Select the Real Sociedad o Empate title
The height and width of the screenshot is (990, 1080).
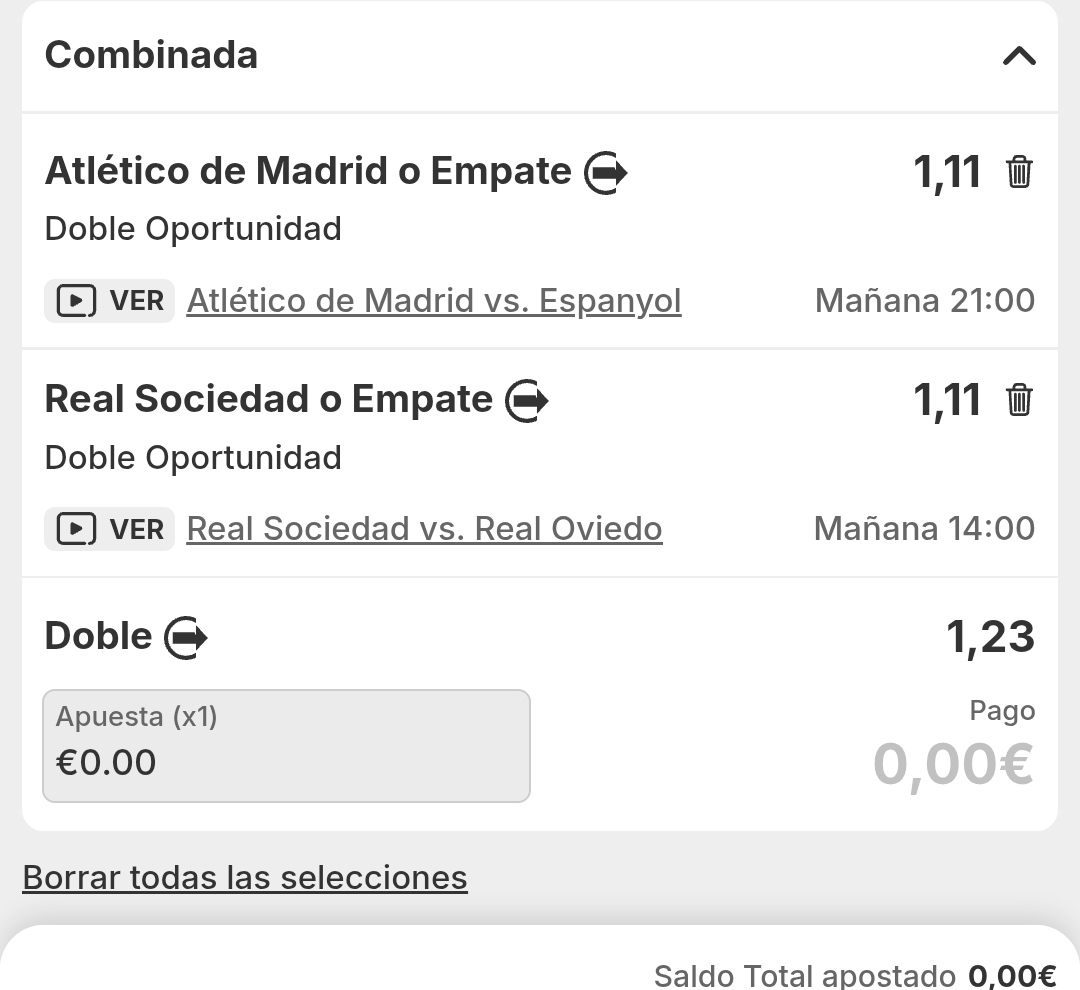point(269,400)
